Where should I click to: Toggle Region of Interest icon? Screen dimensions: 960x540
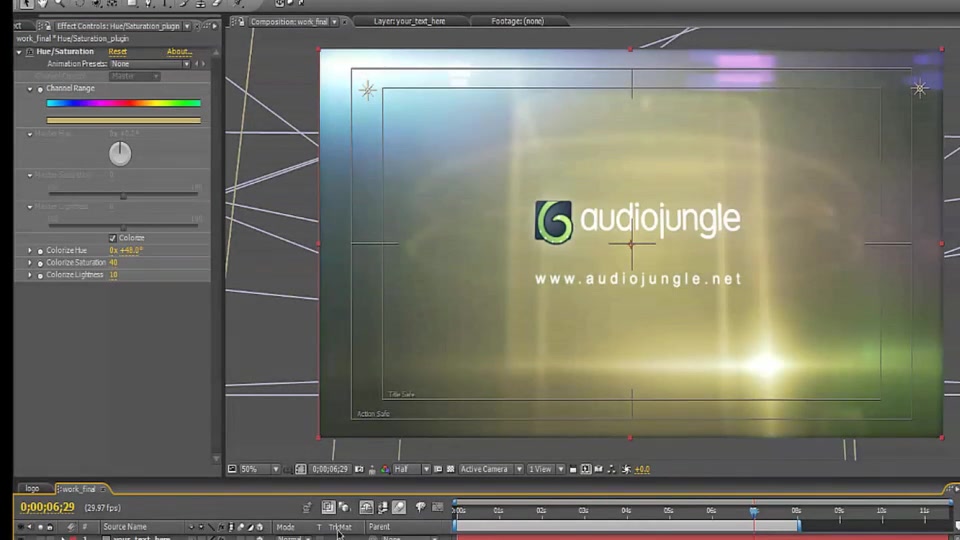[438, 469]
